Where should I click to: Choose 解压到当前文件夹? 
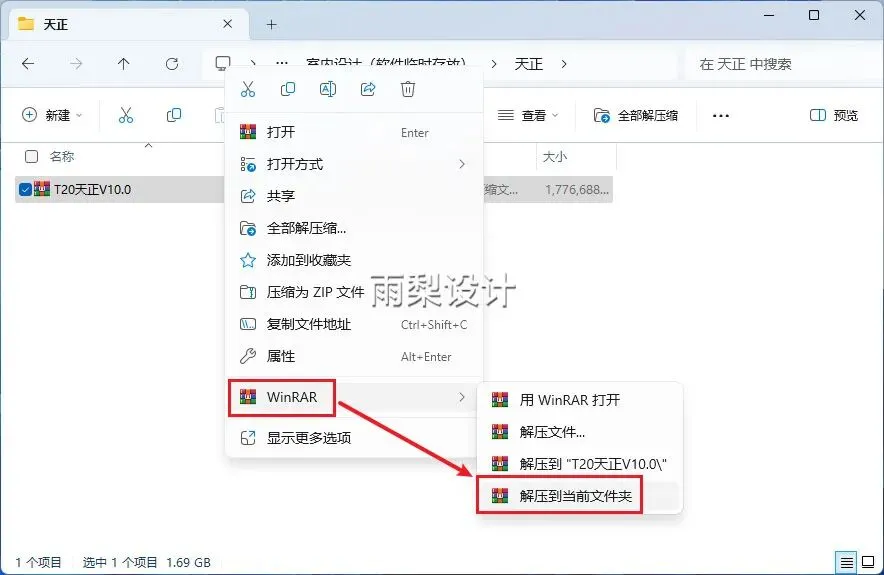pyautogui.click(x=580, y=496)
